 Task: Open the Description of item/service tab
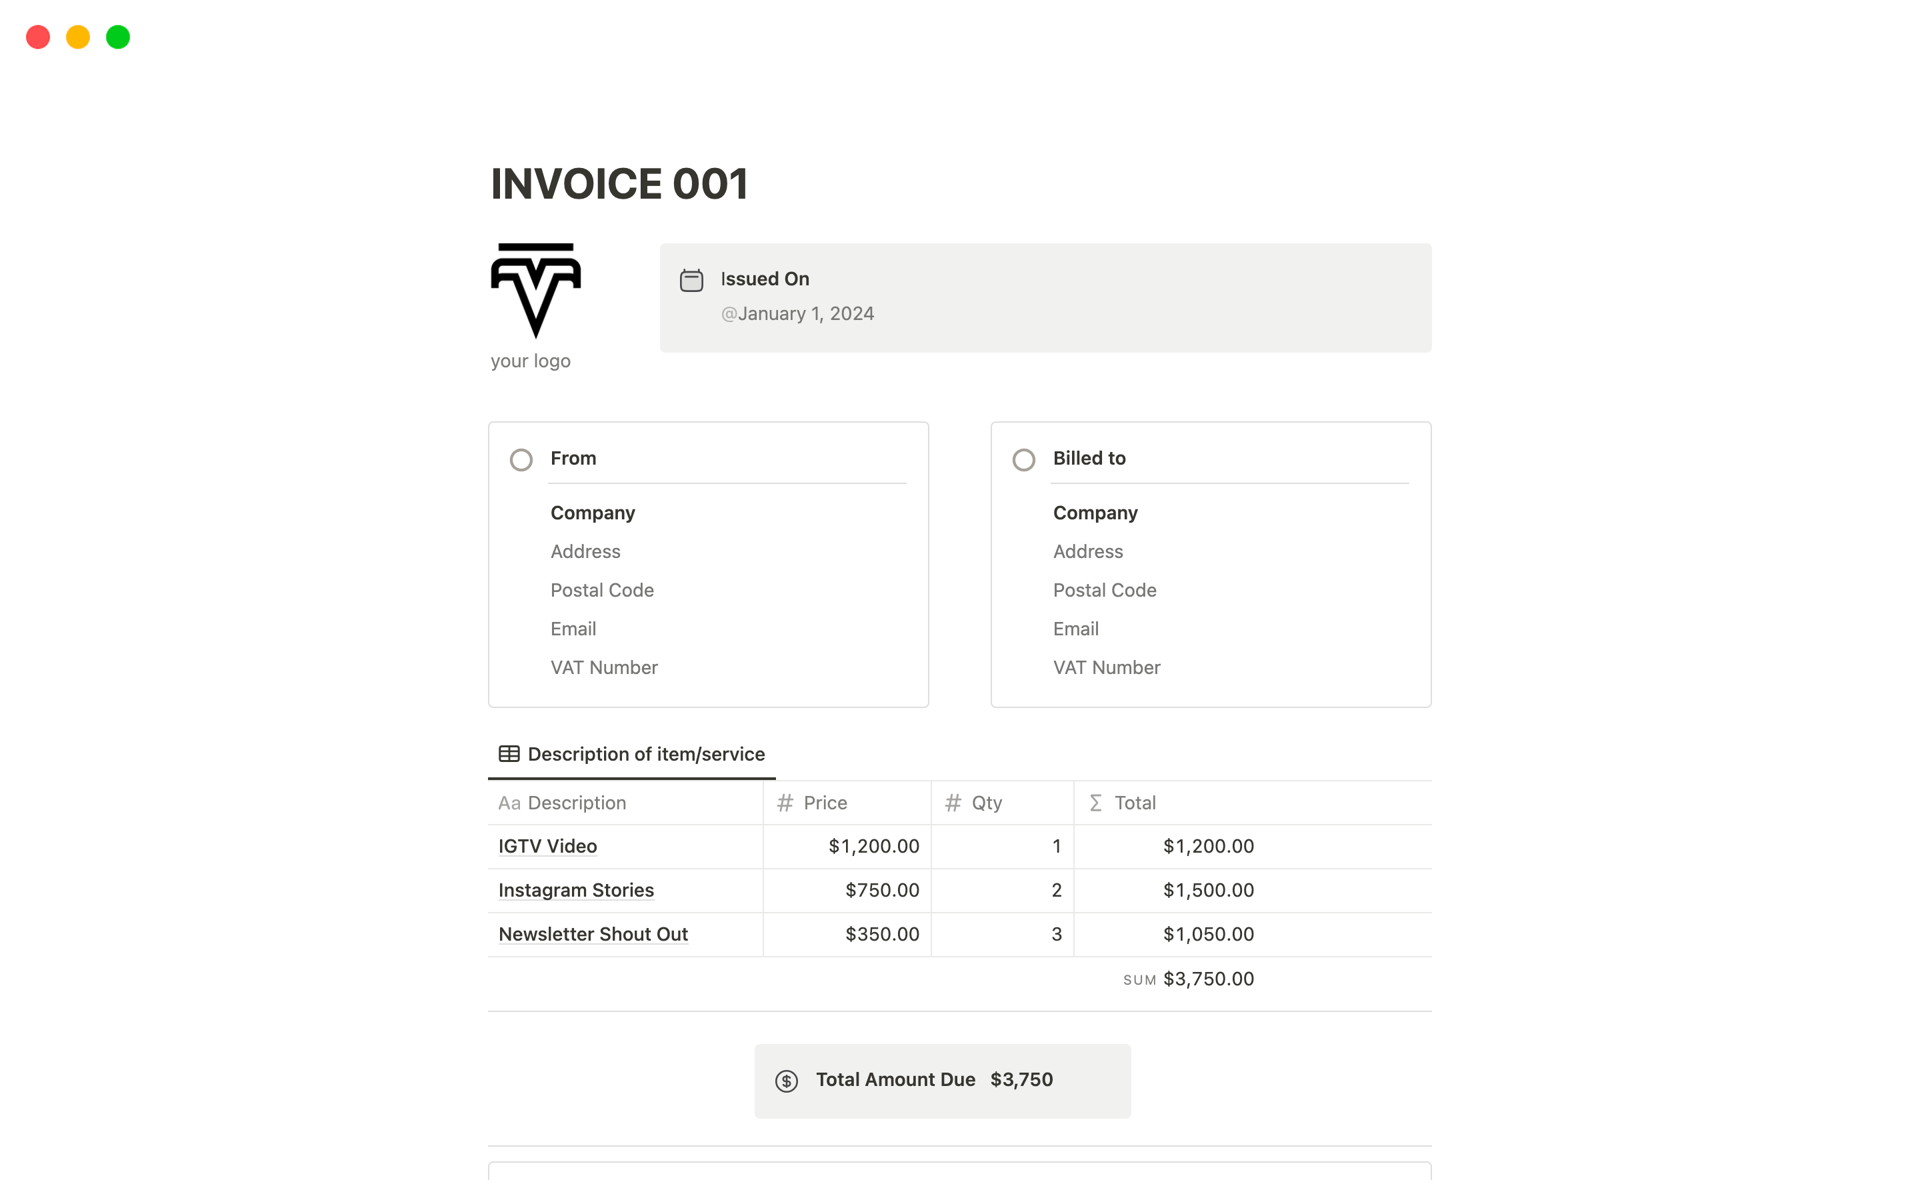tap(645, 754)
